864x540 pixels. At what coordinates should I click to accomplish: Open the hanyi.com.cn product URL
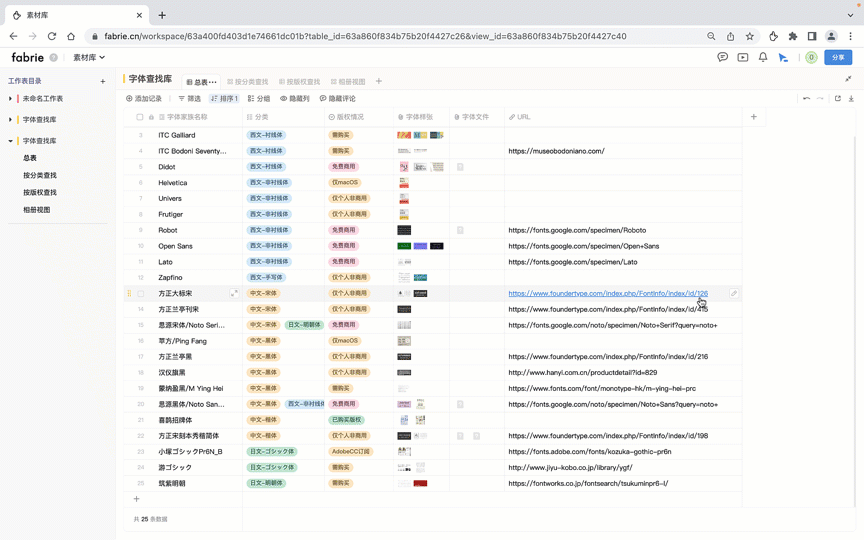coord(582,372)
